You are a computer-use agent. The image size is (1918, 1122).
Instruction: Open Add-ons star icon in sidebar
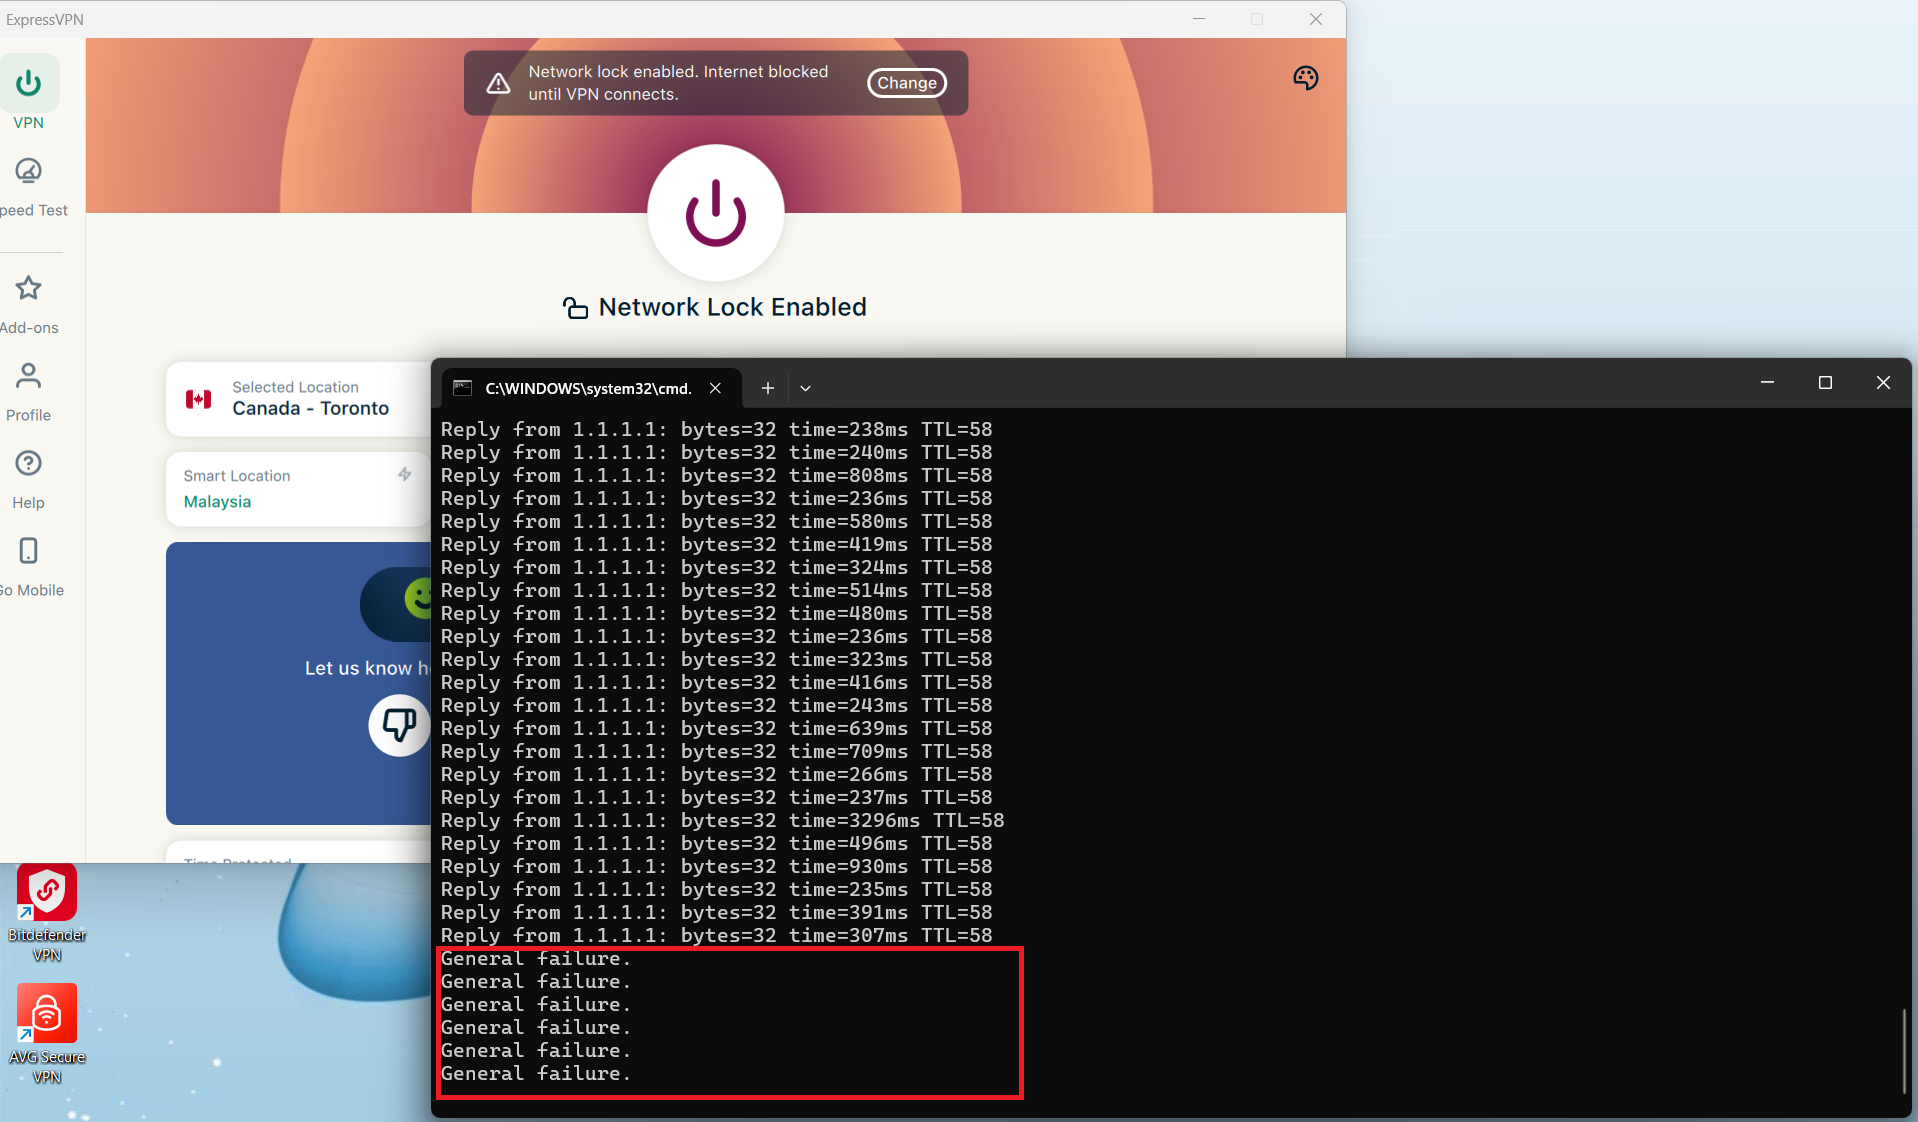(28, 289)
